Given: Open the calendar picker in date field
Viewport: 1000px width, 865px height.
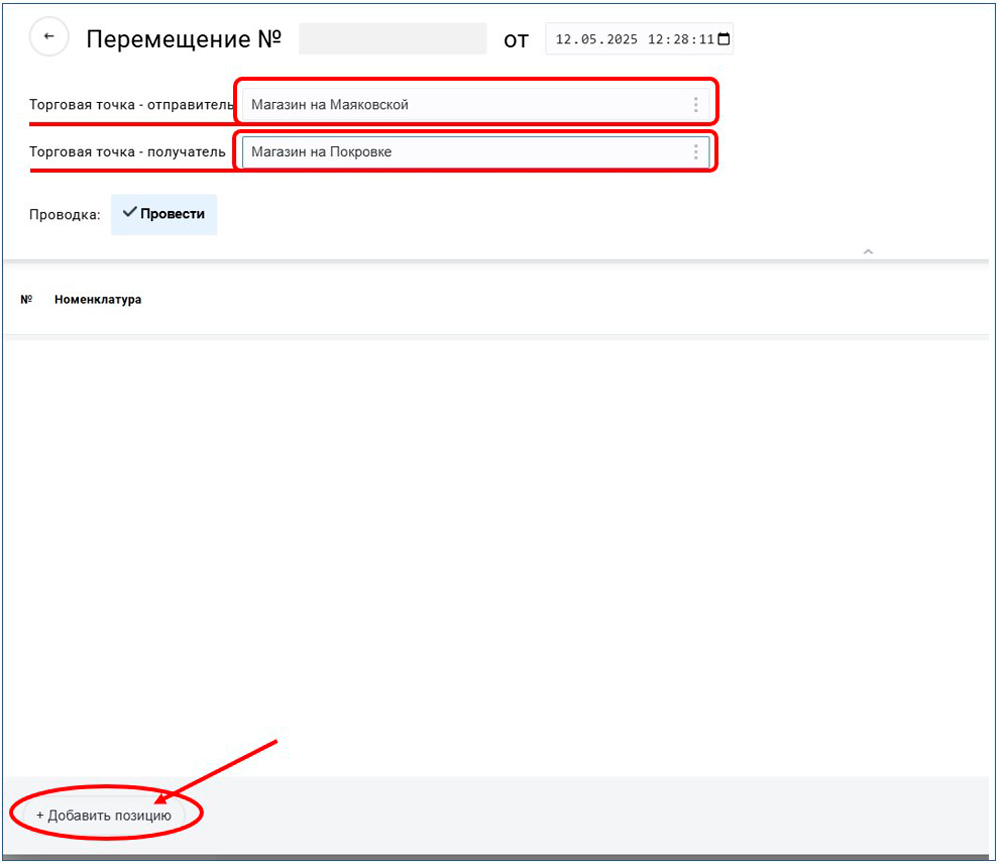Looking at the screenshot, I should [x=724, y=40].
